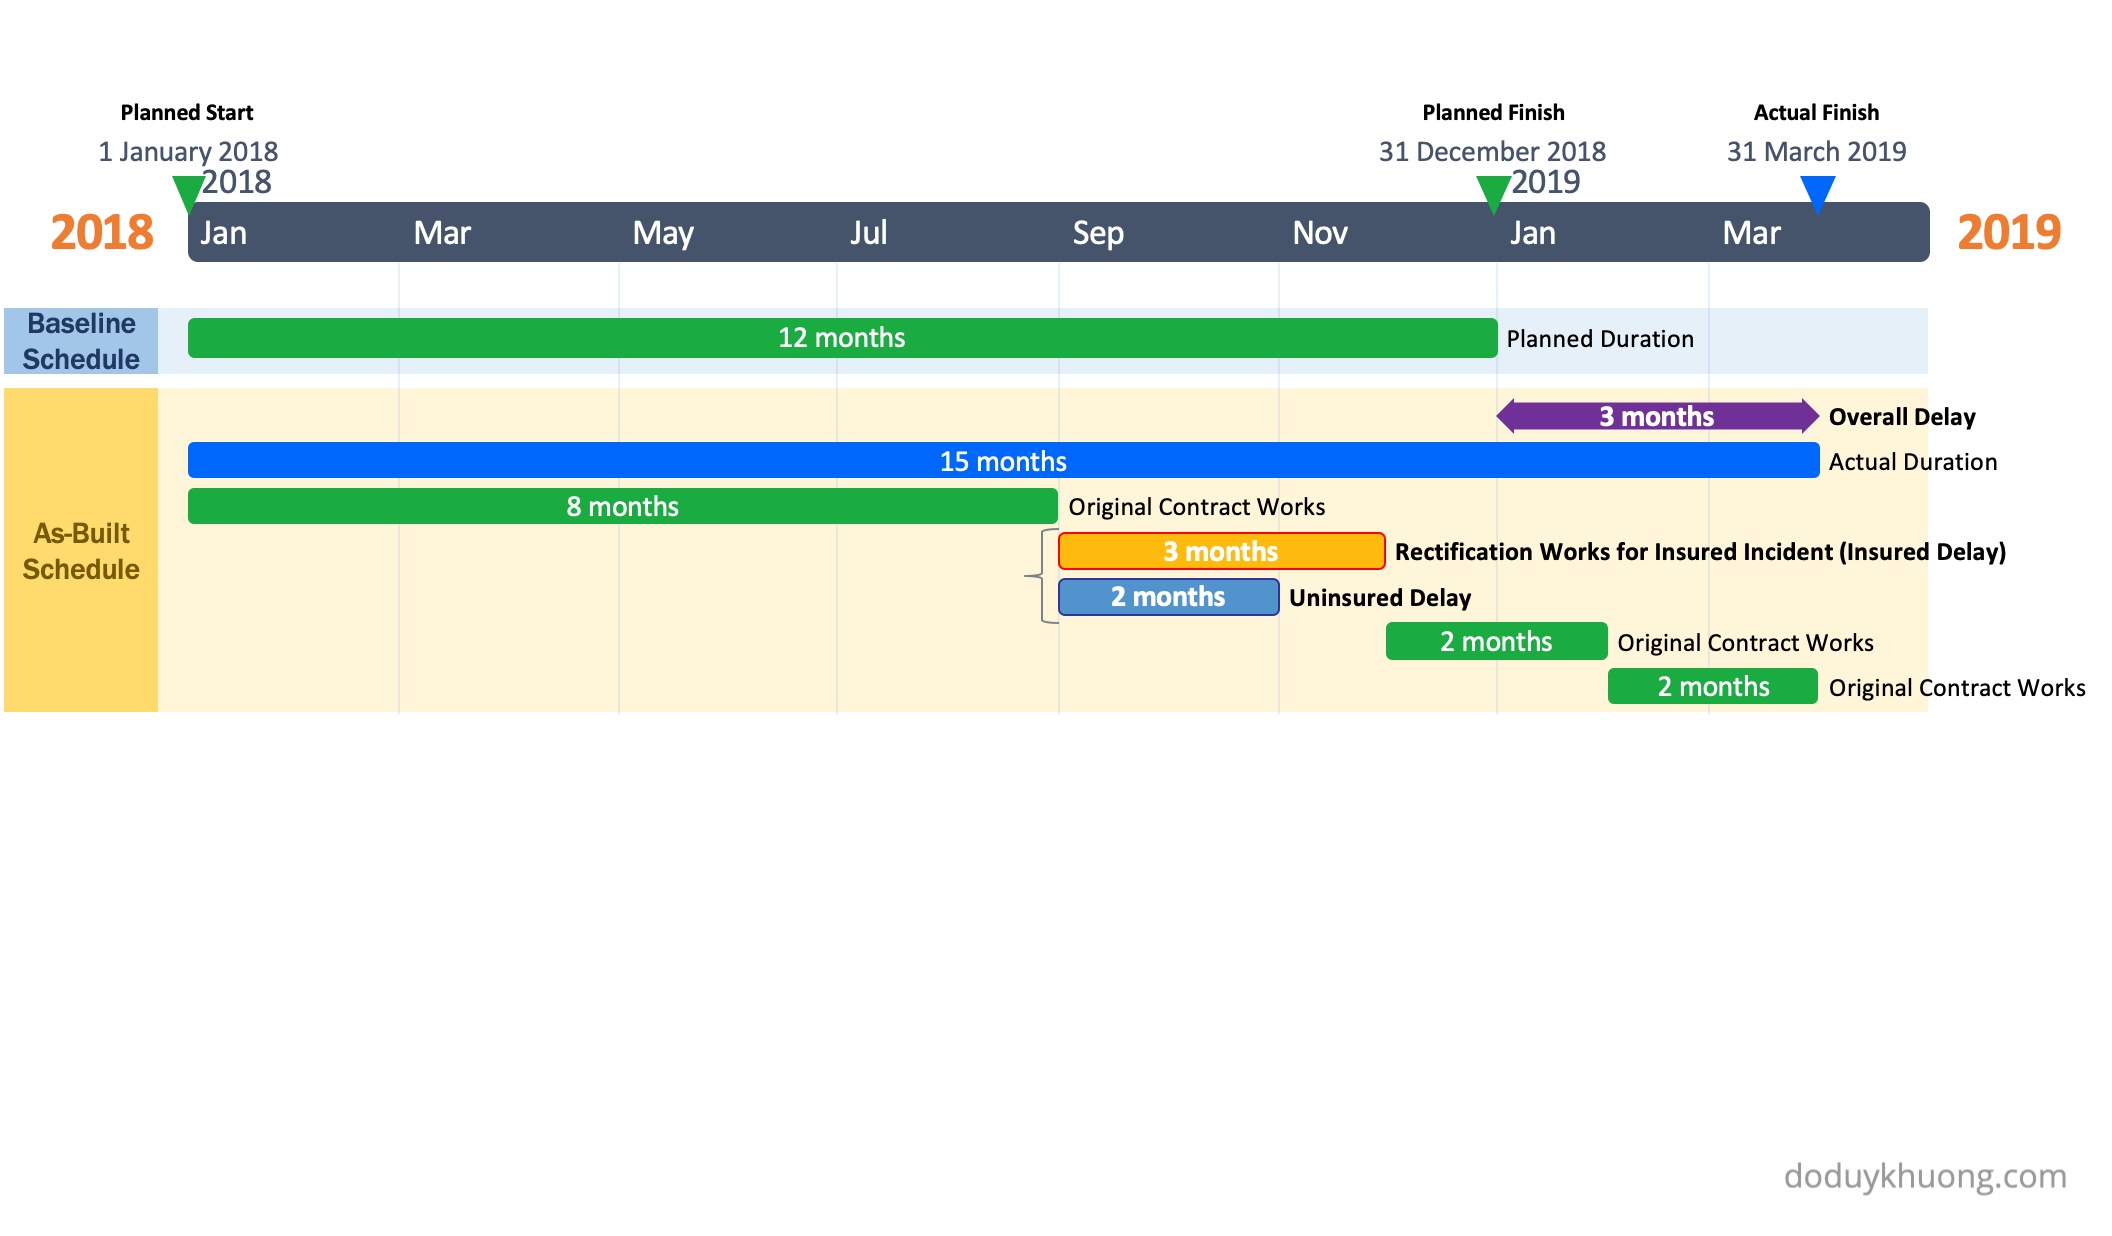Select the orange 3 months Insured Delay bar
This screenshot has width=2112, height=1236.
pos(1221,551)
